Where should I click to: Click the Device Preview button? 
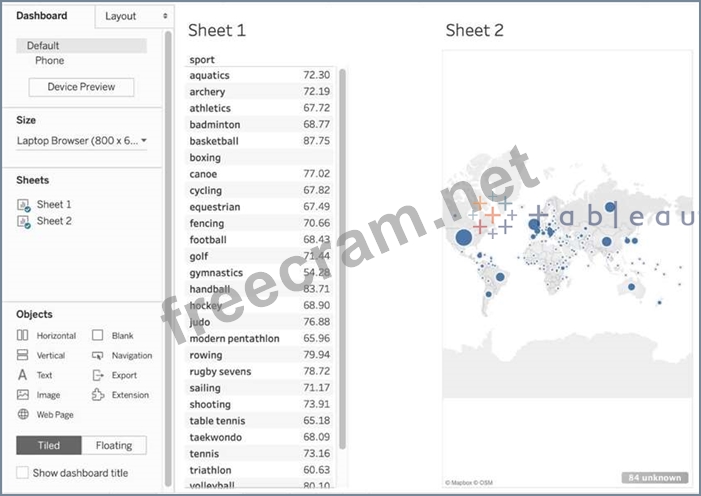[81, 87]
